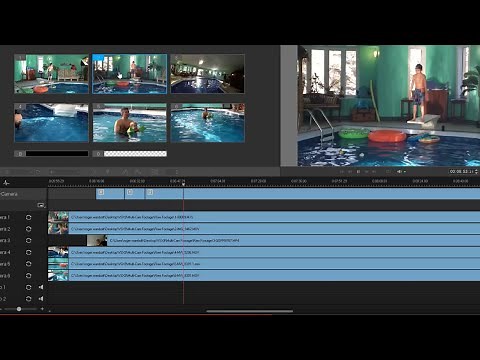The height and width of the screenshot is (360, 480).
Task: Toggle the sync icon for Camera 5 track
Action: click(x=29, y=264)
